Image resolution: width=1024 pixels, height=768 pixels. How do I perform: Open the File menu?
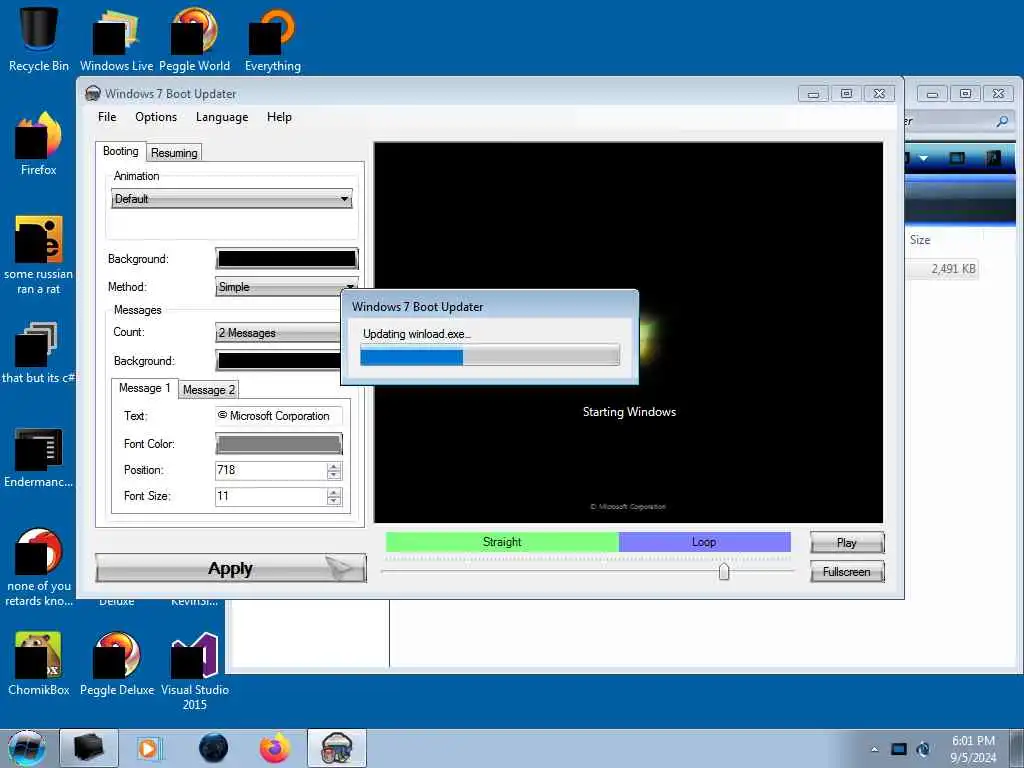tap(107, 117)
